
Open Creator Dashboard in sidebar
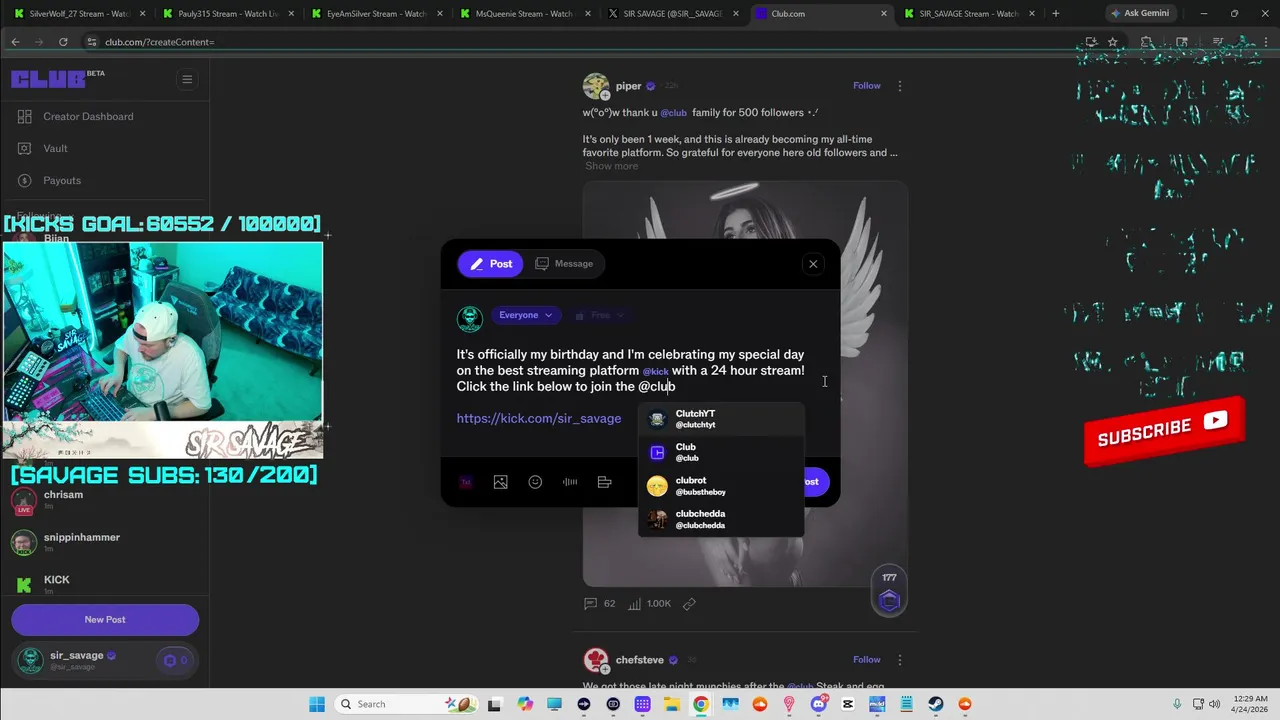[x=88, y=116]
